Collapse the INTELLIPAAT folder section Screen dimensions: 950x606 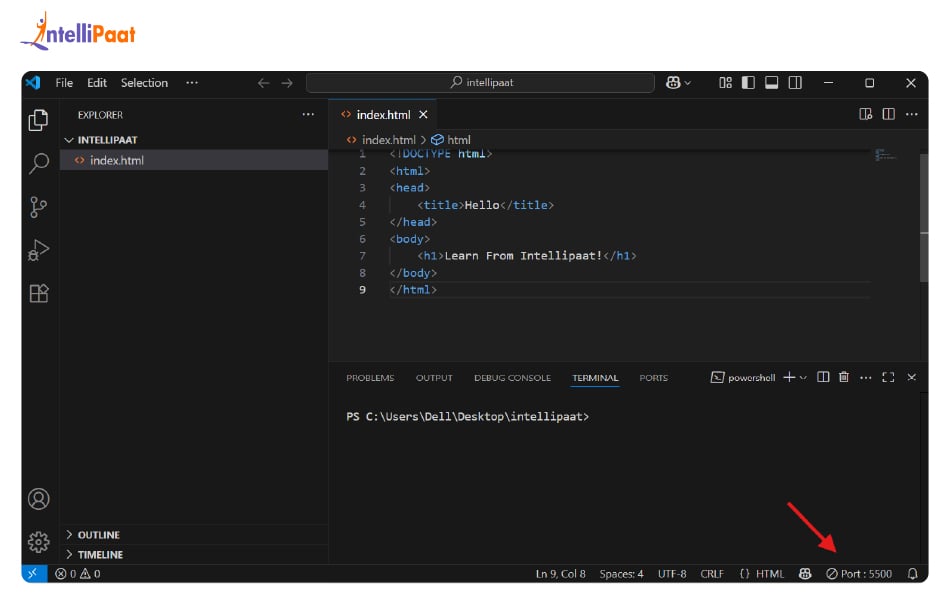pyautogui.click(x=194, y=140)
